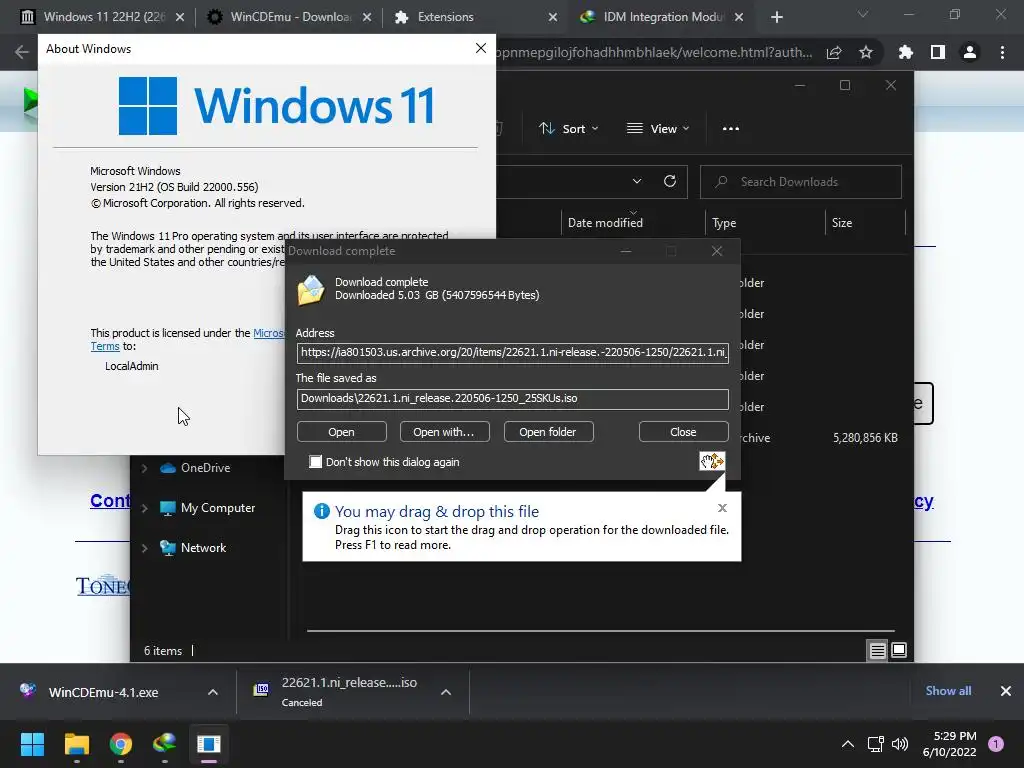Close the Extensions browser tab
The image size is (1024, 768).
[x=552, y=17]
